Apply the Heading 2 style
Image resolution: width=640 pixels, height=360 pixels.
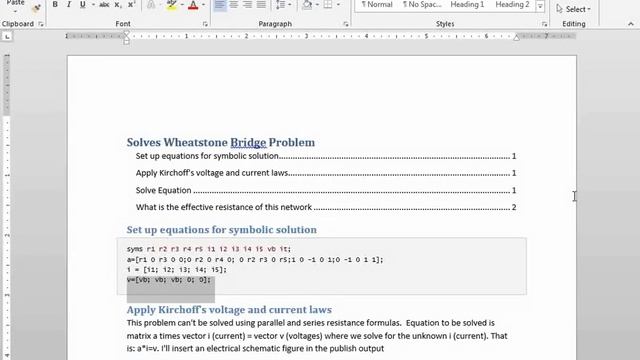[x=512, y=4]
